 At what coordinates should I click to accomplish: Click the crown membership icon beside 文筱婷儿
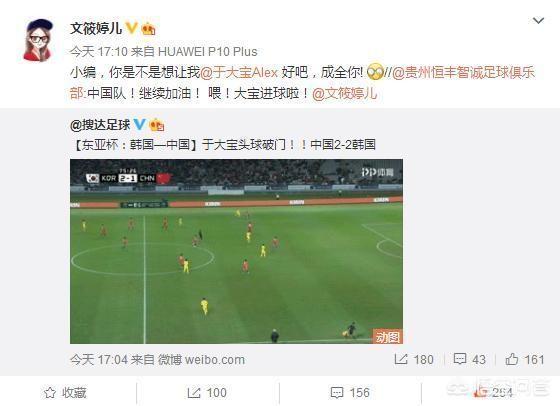tap(148, 29)
